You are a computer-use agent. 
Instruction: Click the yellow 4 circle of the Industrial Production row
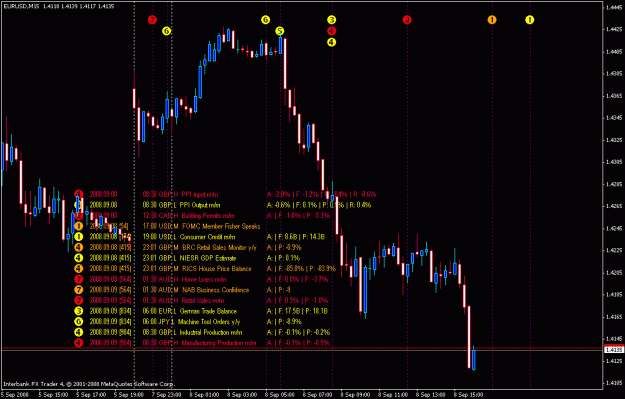(x=79, y=332)
